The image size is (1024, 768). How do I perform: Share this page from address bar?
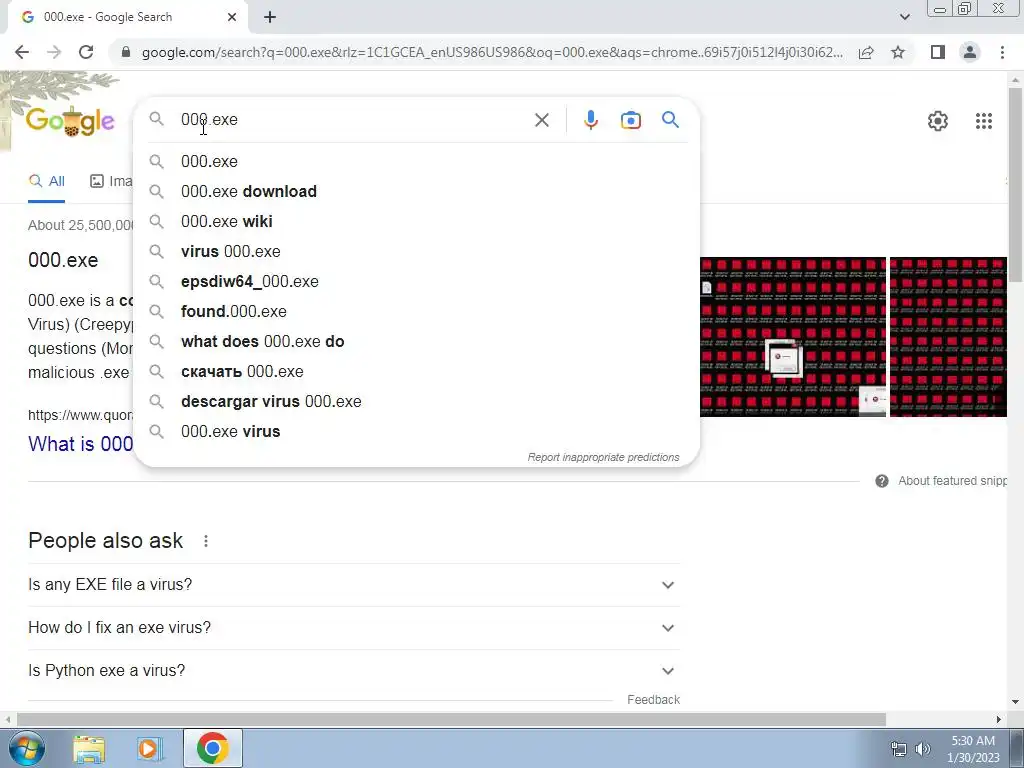click(866, 52)
